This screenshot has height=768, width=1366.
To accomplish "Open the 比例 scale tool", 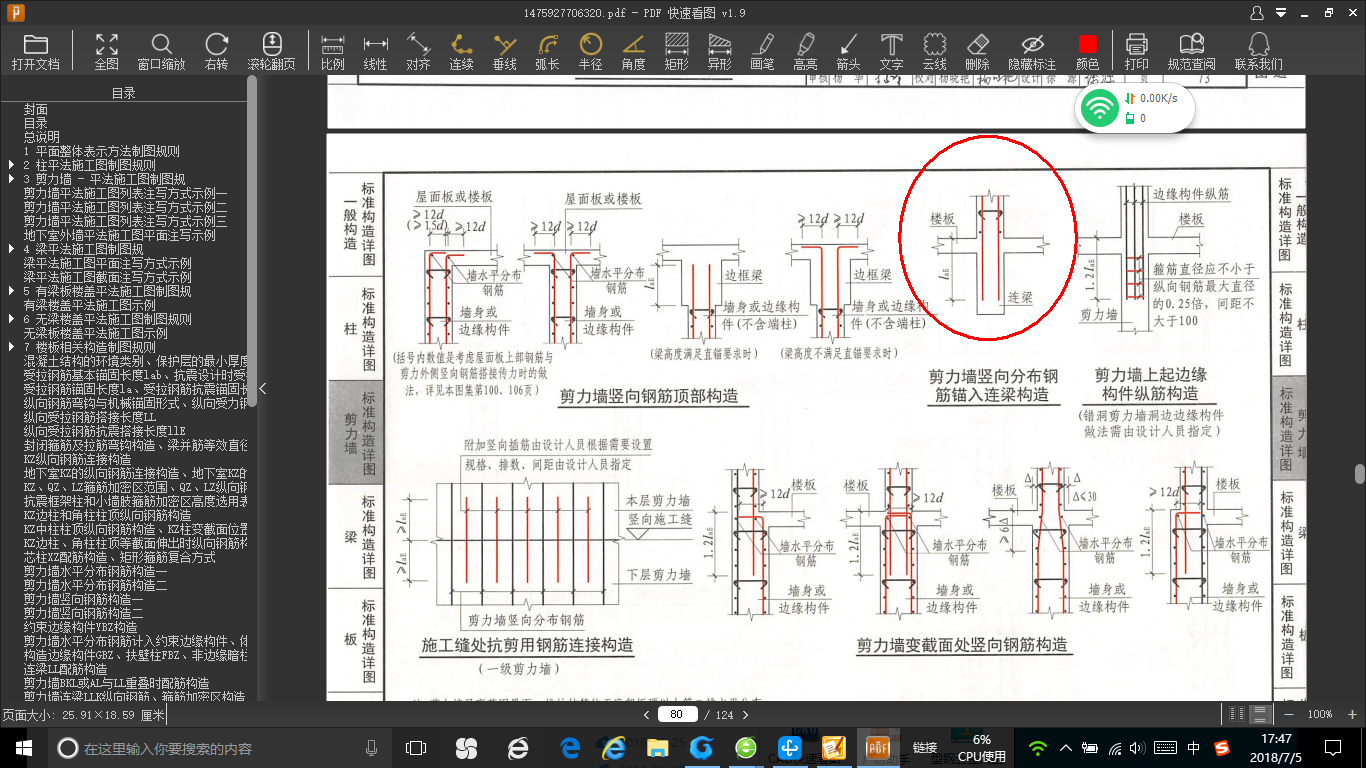I will [333, 52].
